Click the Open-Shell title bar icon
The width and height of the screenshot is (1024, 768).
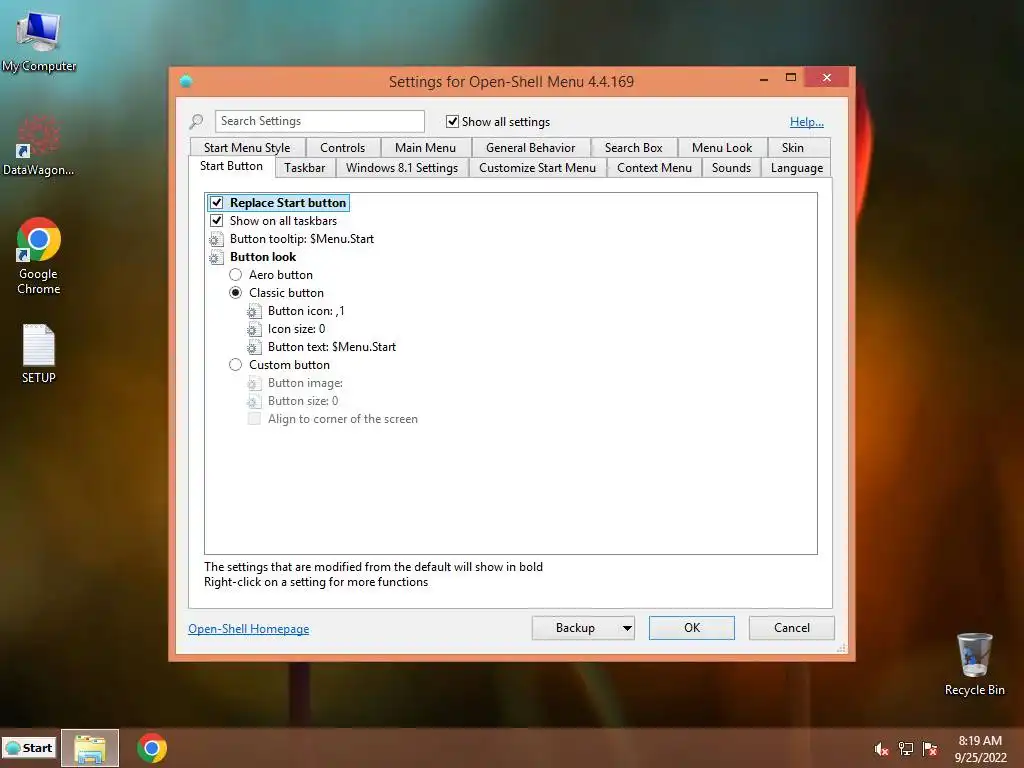(x=186, y=82)
